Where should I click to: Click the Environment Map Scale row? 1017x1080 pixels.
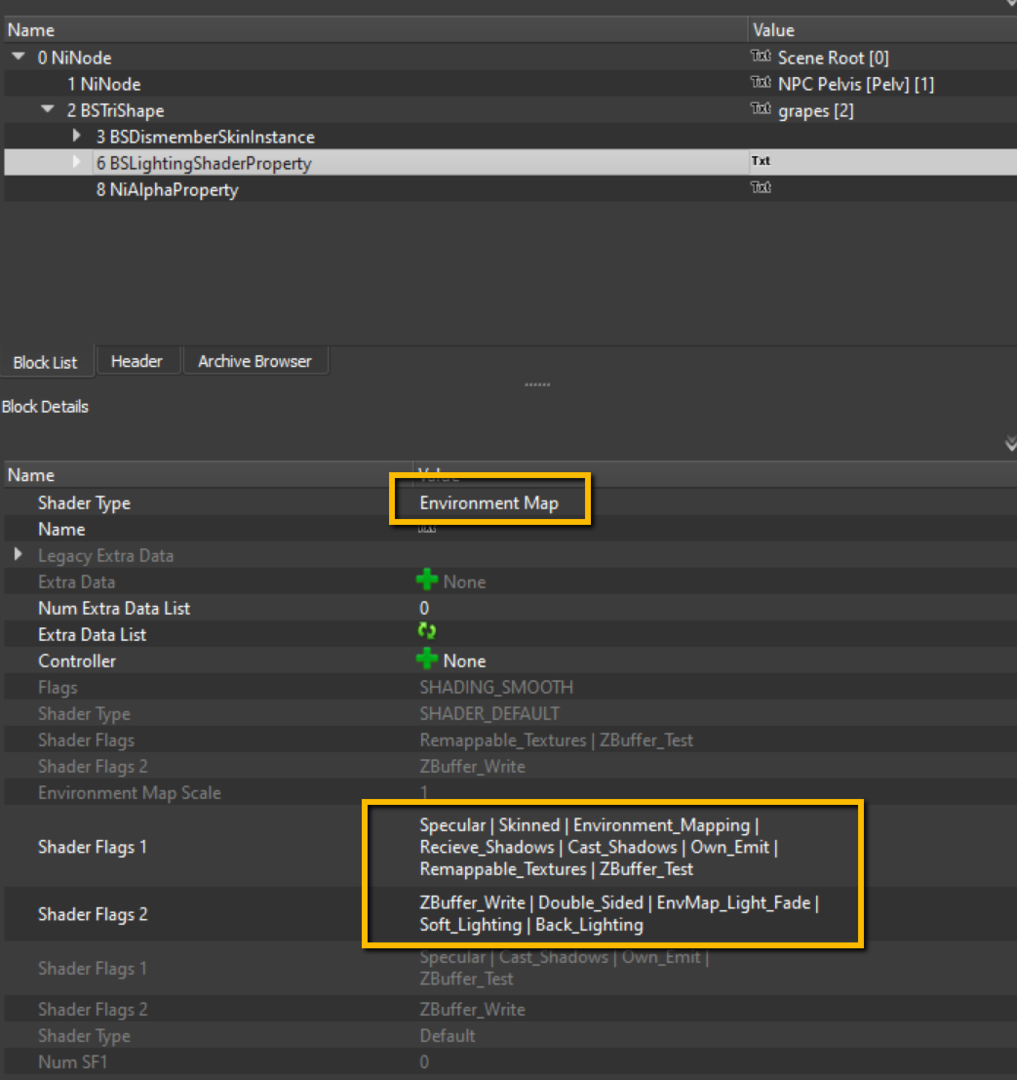[x=510, y=793]
